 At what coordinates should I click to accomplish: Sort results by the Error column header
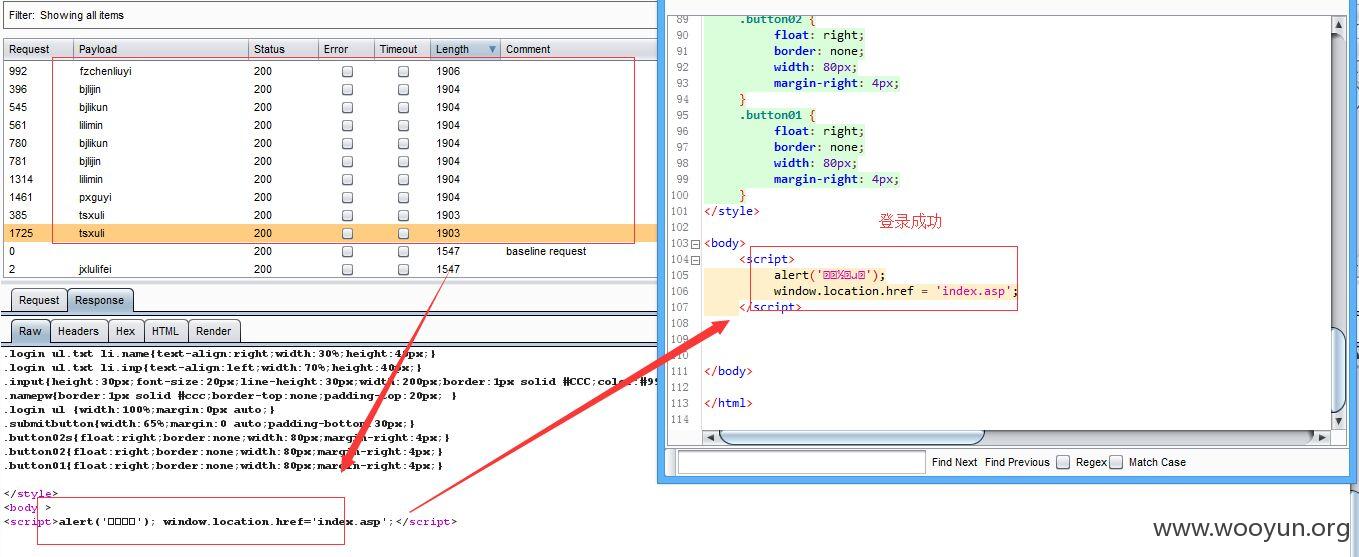click(x=346, y=49)
